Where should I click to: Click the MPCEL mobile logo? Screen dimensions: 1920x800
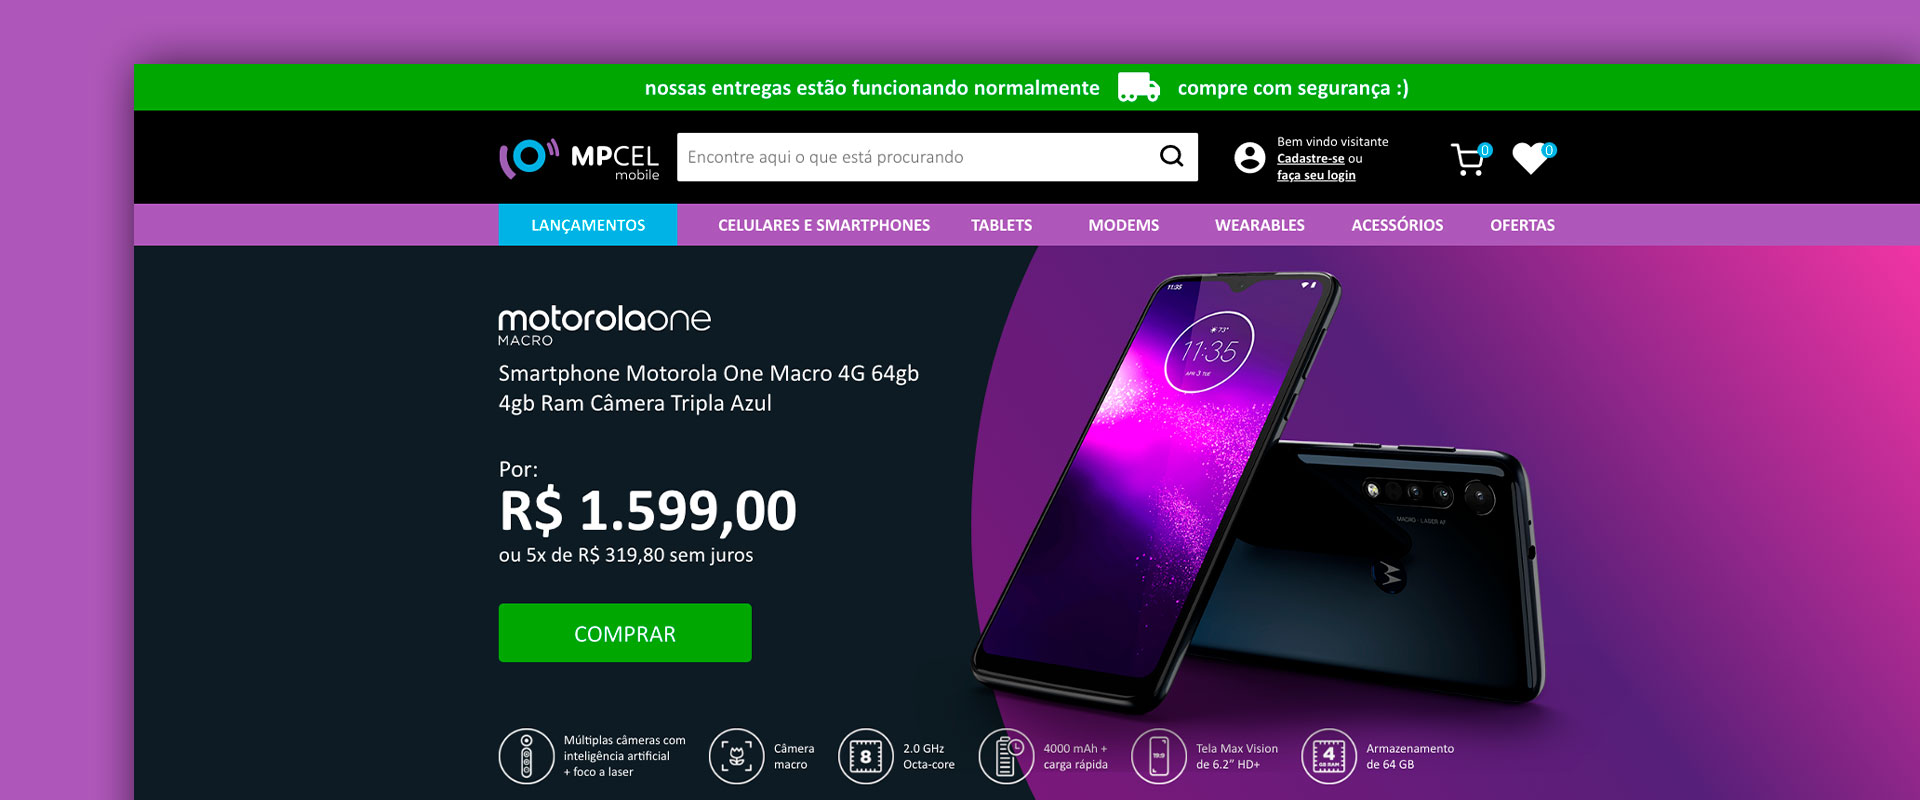click(579, 159)
